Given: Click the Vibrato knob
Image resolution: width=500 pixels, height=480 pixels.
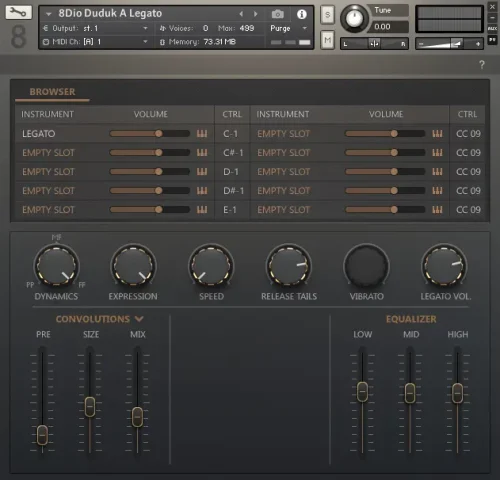Looking at the screenshot, I should (367, 266).
